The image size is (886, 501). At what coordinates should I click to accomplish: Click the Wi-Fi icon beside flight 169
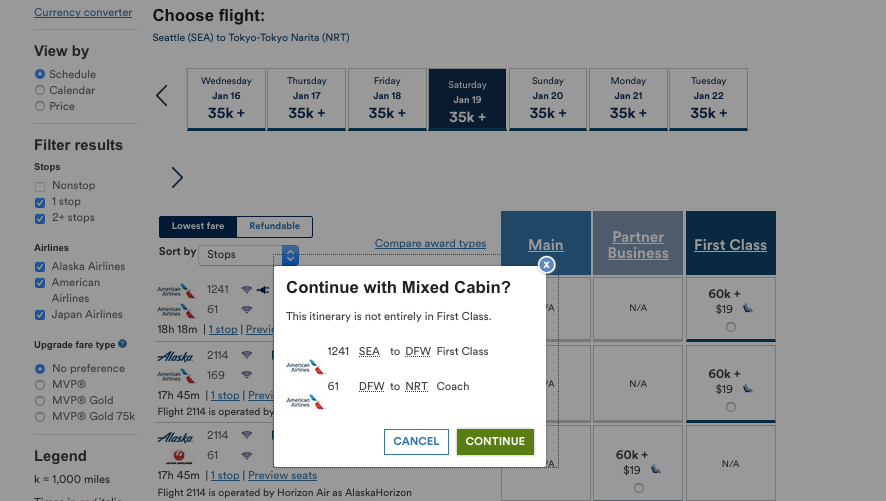[x=246, y=376]
